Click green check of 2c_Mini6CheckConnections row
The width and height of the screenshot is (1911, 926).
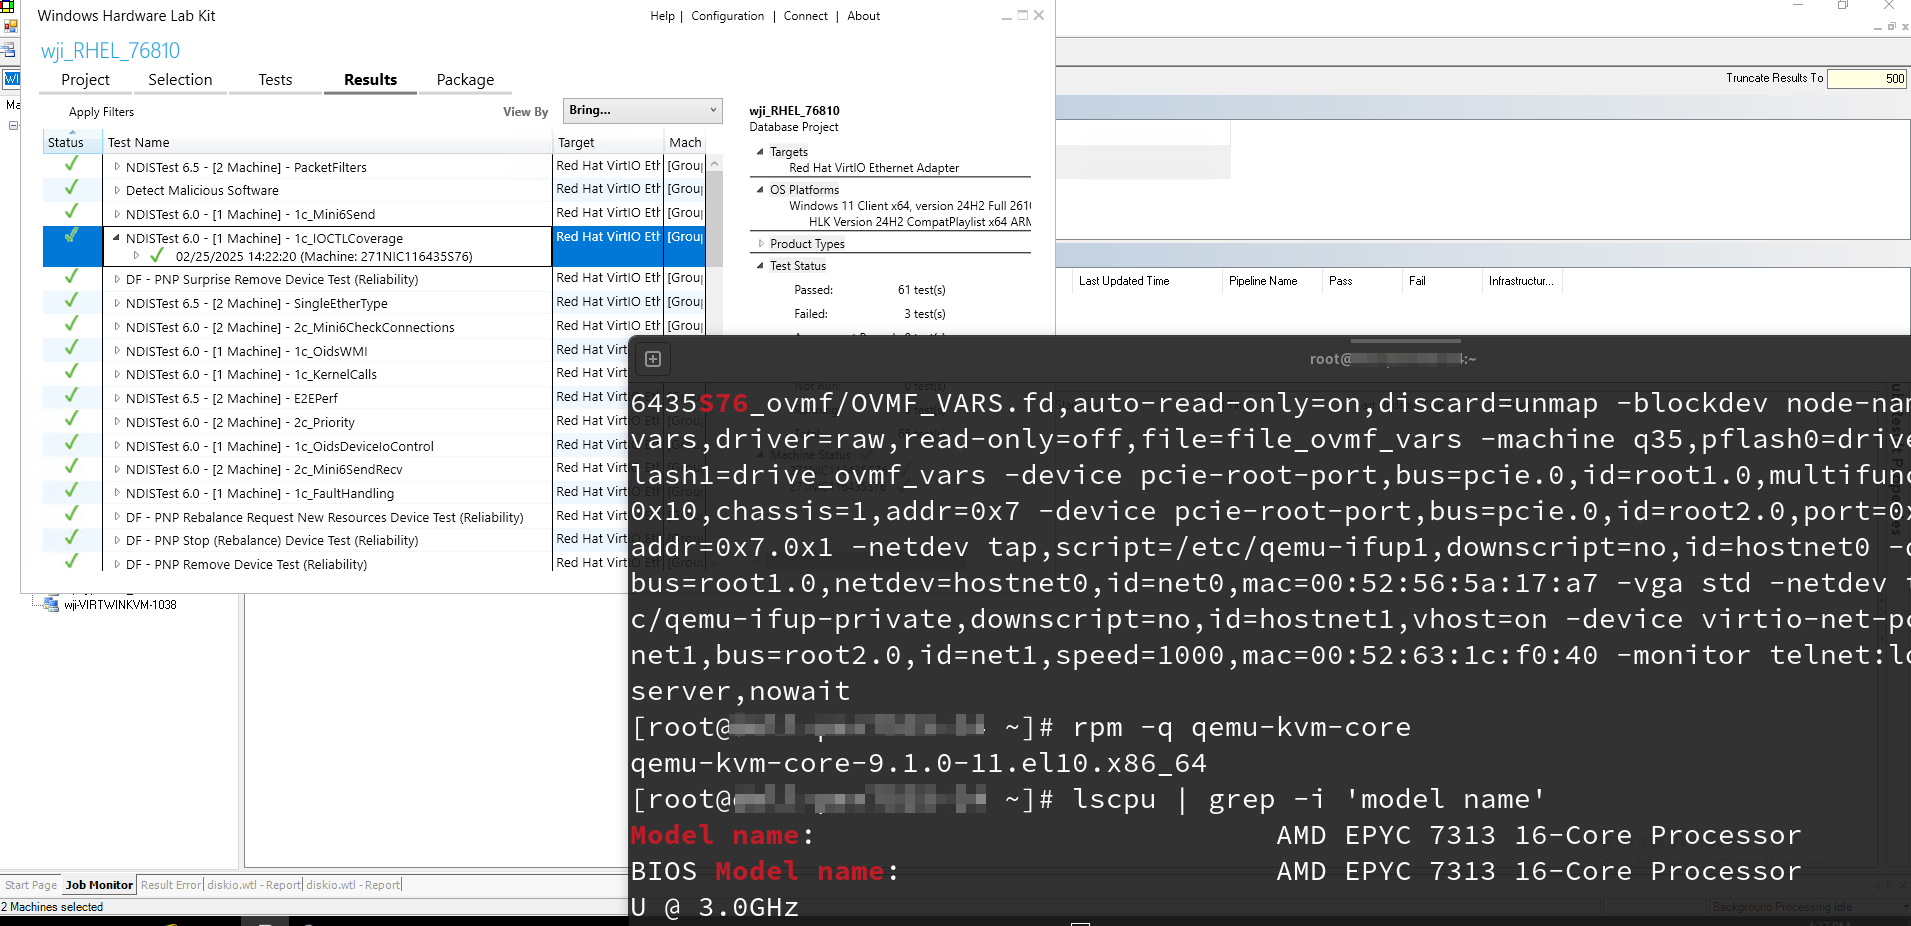[x=71, y=325]
